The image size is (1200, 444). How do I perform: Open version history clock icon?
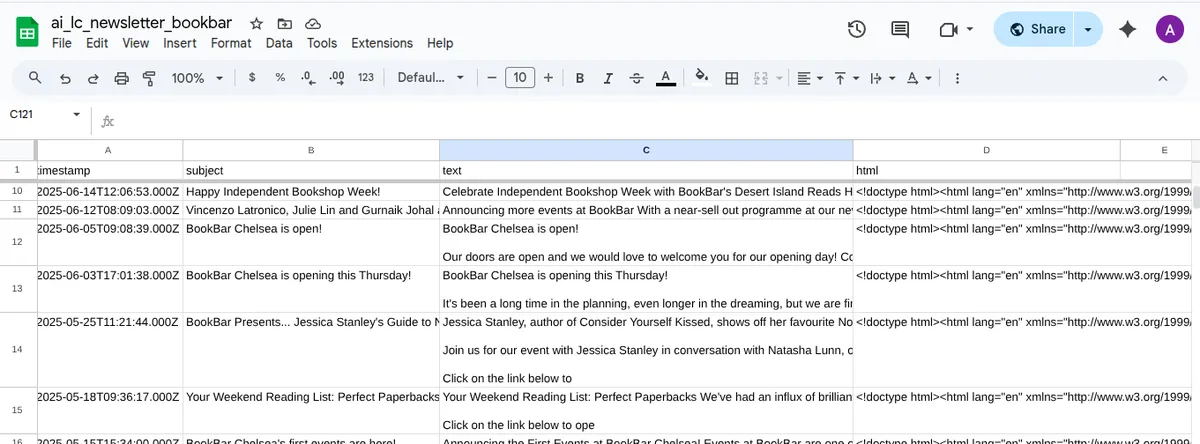[x=856, y=29]
